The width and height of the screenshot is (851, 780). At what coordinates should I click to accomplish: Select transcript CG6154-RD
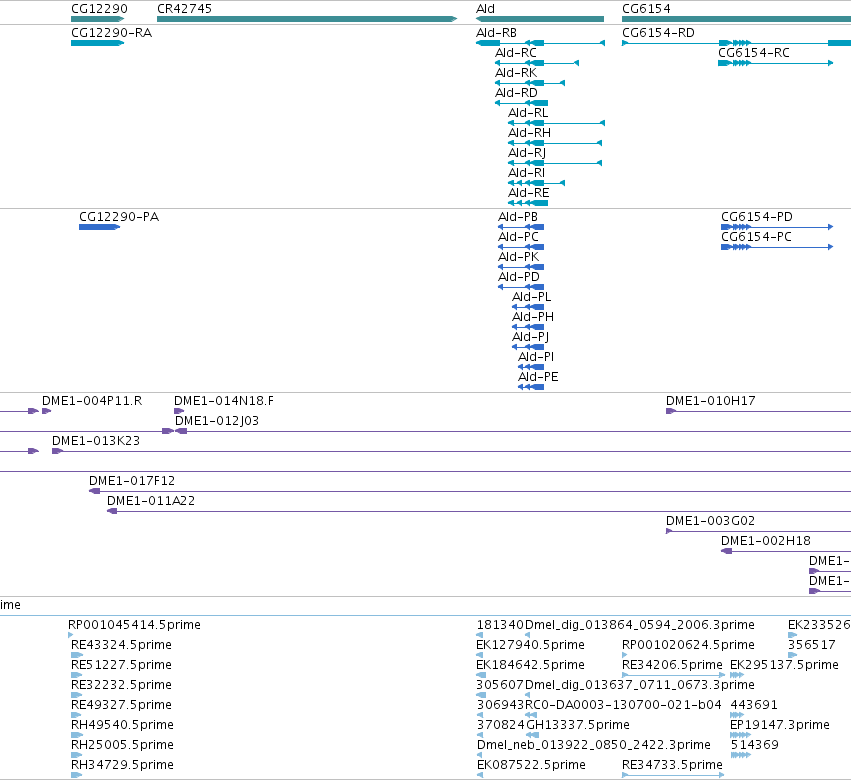coord(736,43)
